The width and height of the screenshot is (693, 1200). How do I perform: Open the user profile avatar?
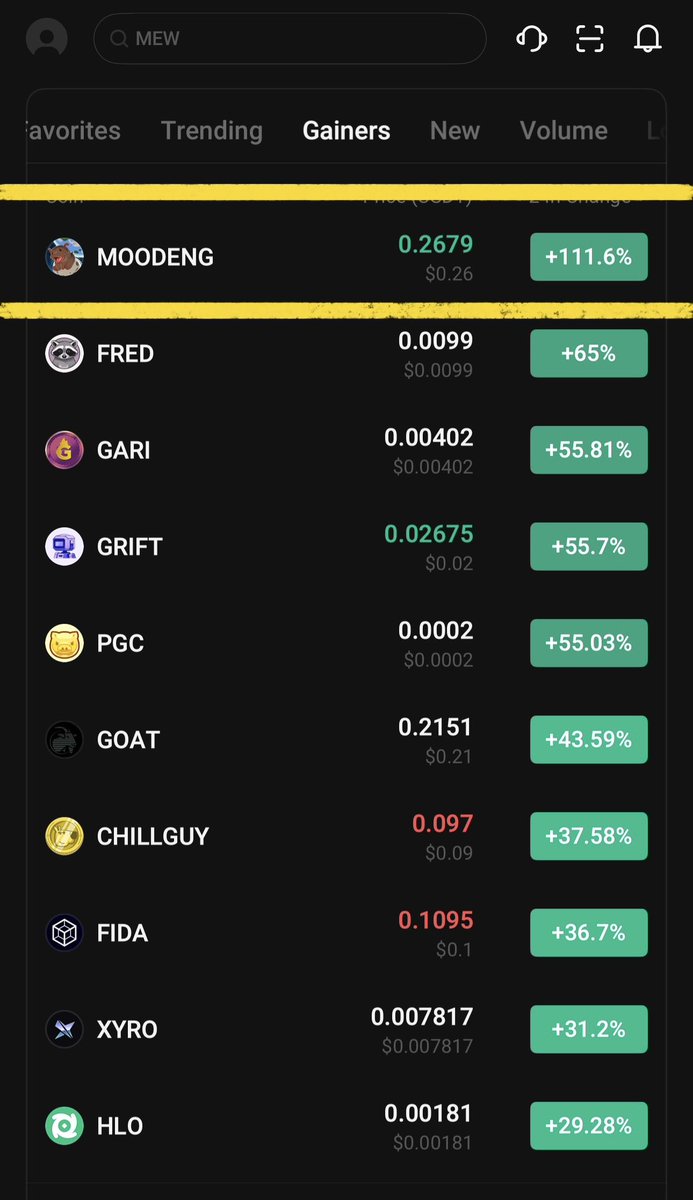pyautogui.click(x=47, y=39)
